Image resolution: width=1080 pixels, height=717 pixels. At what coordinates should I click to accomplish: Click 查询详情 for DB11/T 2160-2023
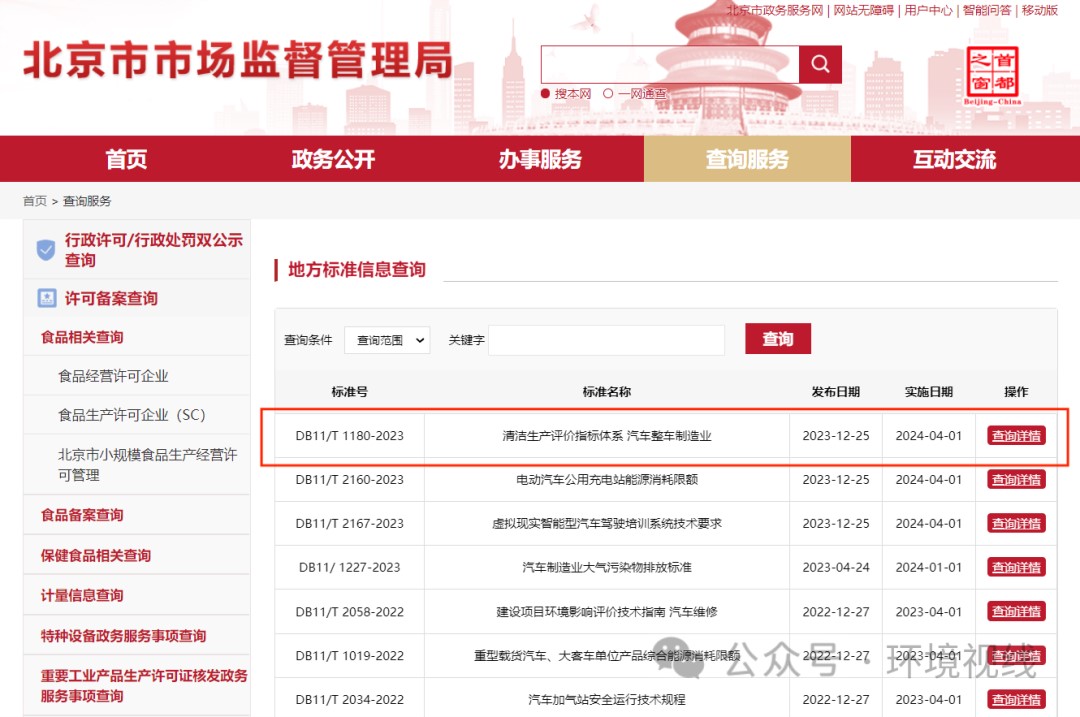point(1016,479)
